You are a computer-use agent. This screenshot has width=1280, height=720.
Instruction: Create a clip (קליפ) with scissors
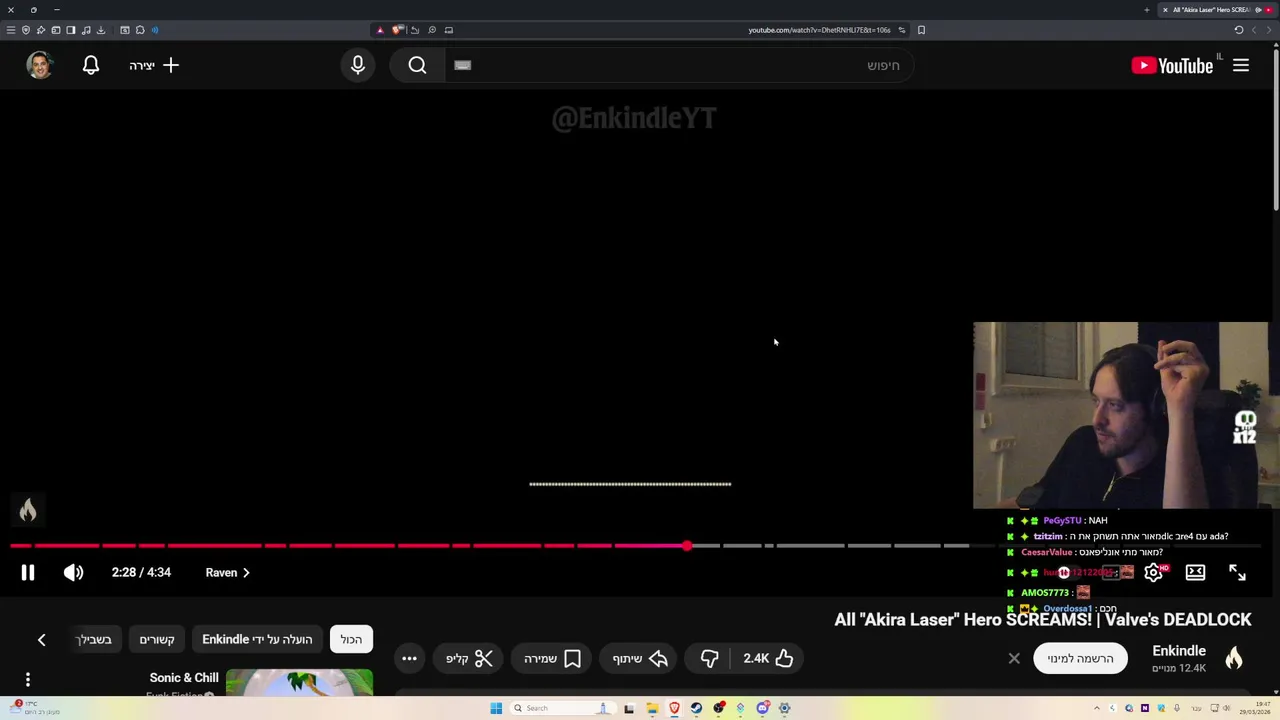[469, 658]
